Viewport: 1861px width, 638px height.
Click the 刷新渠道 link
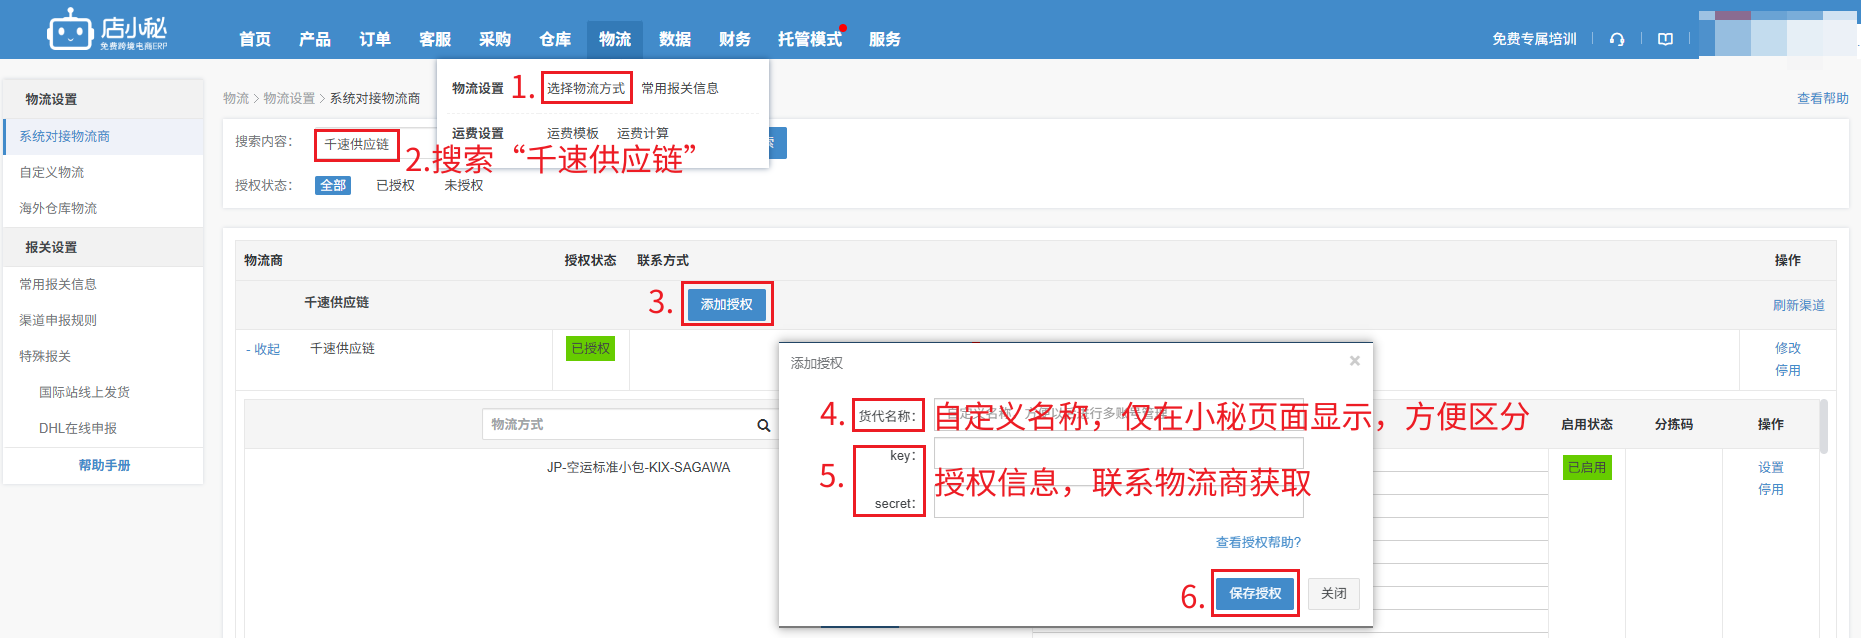point(1799,305)
